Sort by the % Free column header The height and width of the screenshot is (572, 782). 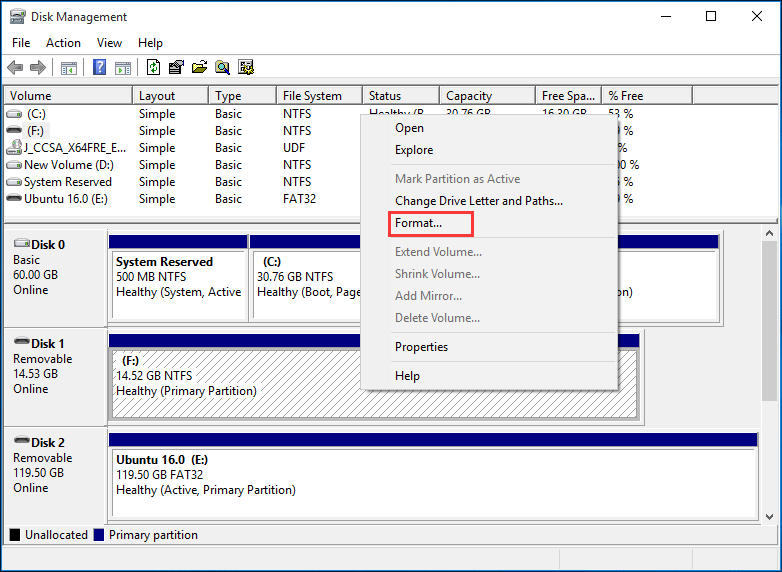coord(647,96)
